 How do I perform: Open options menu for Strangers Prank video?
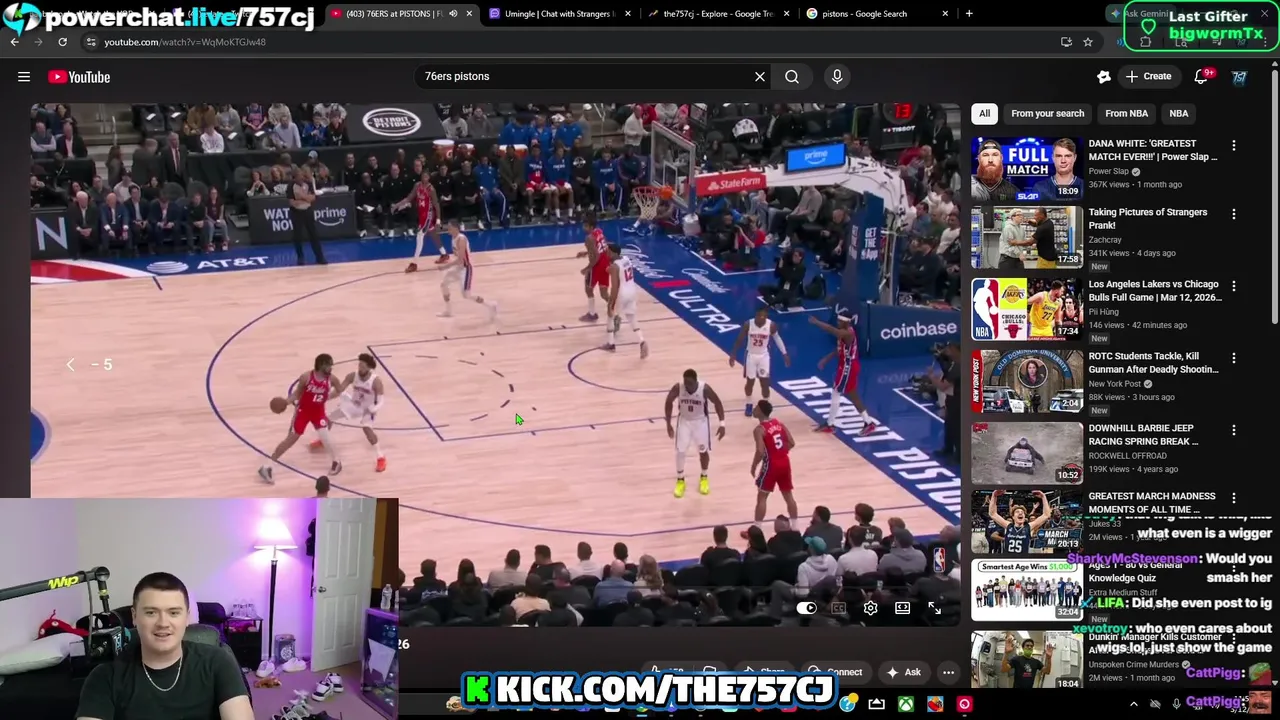click(x=1233, y=214)
